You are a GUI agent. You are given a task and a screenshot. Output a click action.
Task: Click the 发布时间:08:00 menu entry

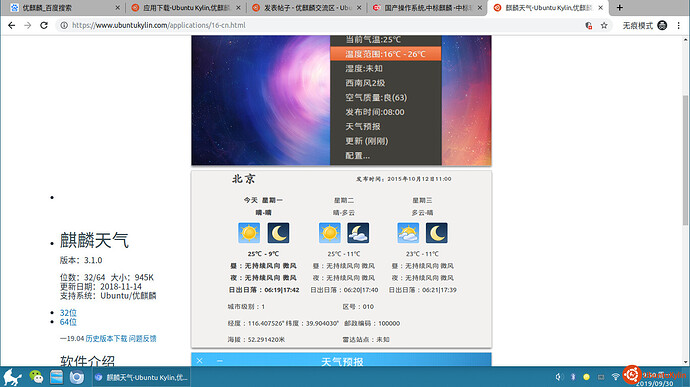pyautogui.click(x=385, y=112)
